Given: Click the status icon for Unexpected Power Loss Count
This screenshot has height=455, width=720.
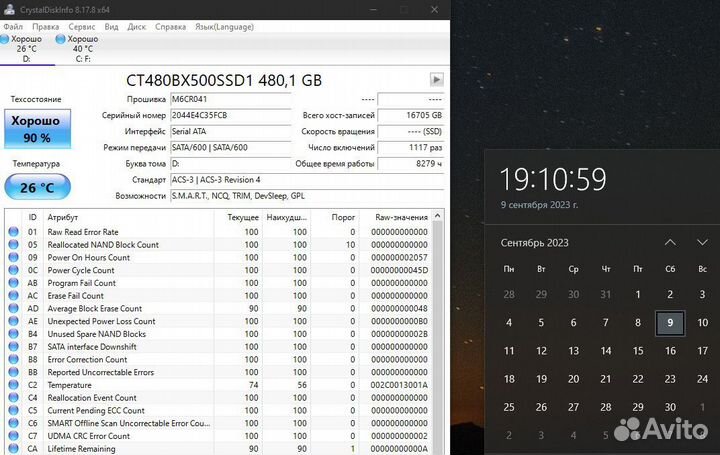Looking at the screenshot, I should coord(13,321).
